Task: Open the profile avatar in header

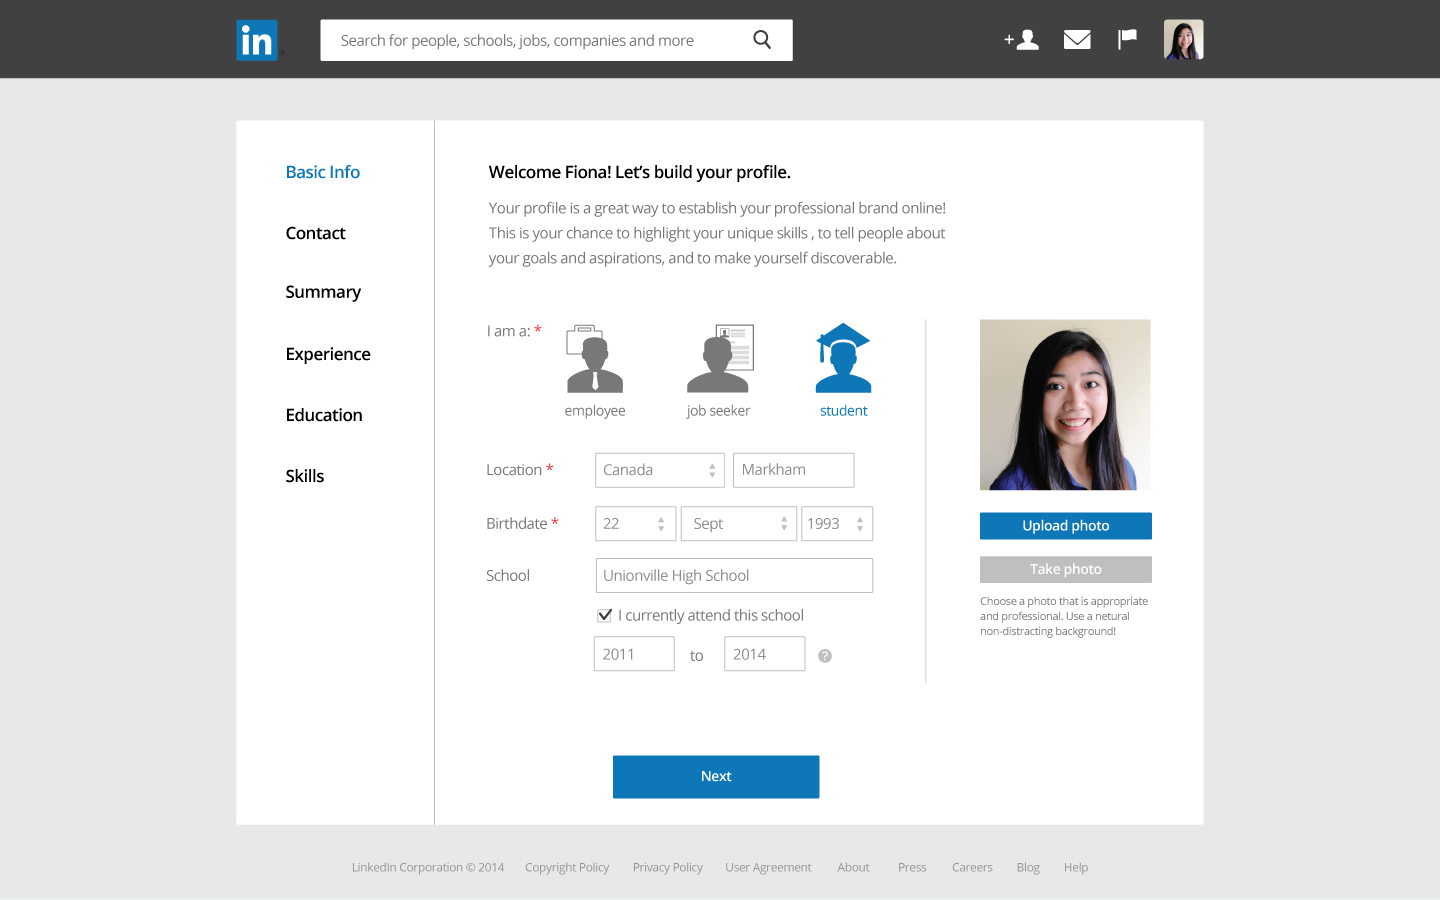Action: [1184, 40]
